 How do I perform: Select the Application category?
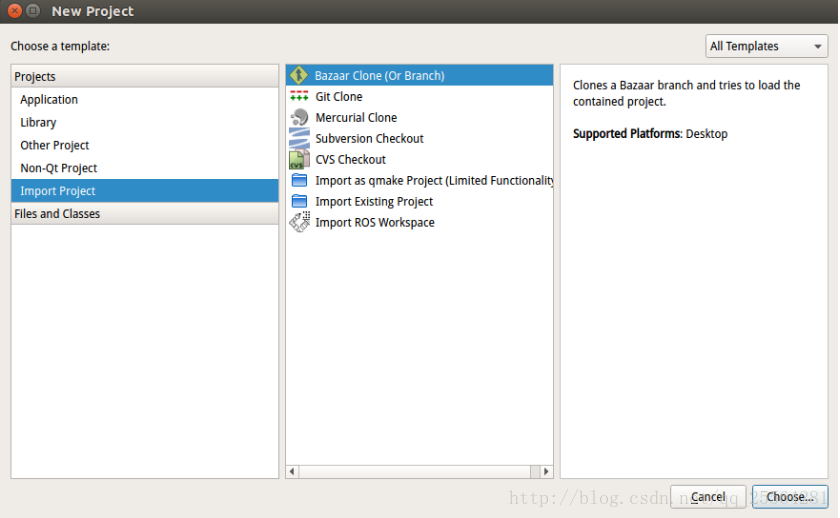(x=145, y=100)
